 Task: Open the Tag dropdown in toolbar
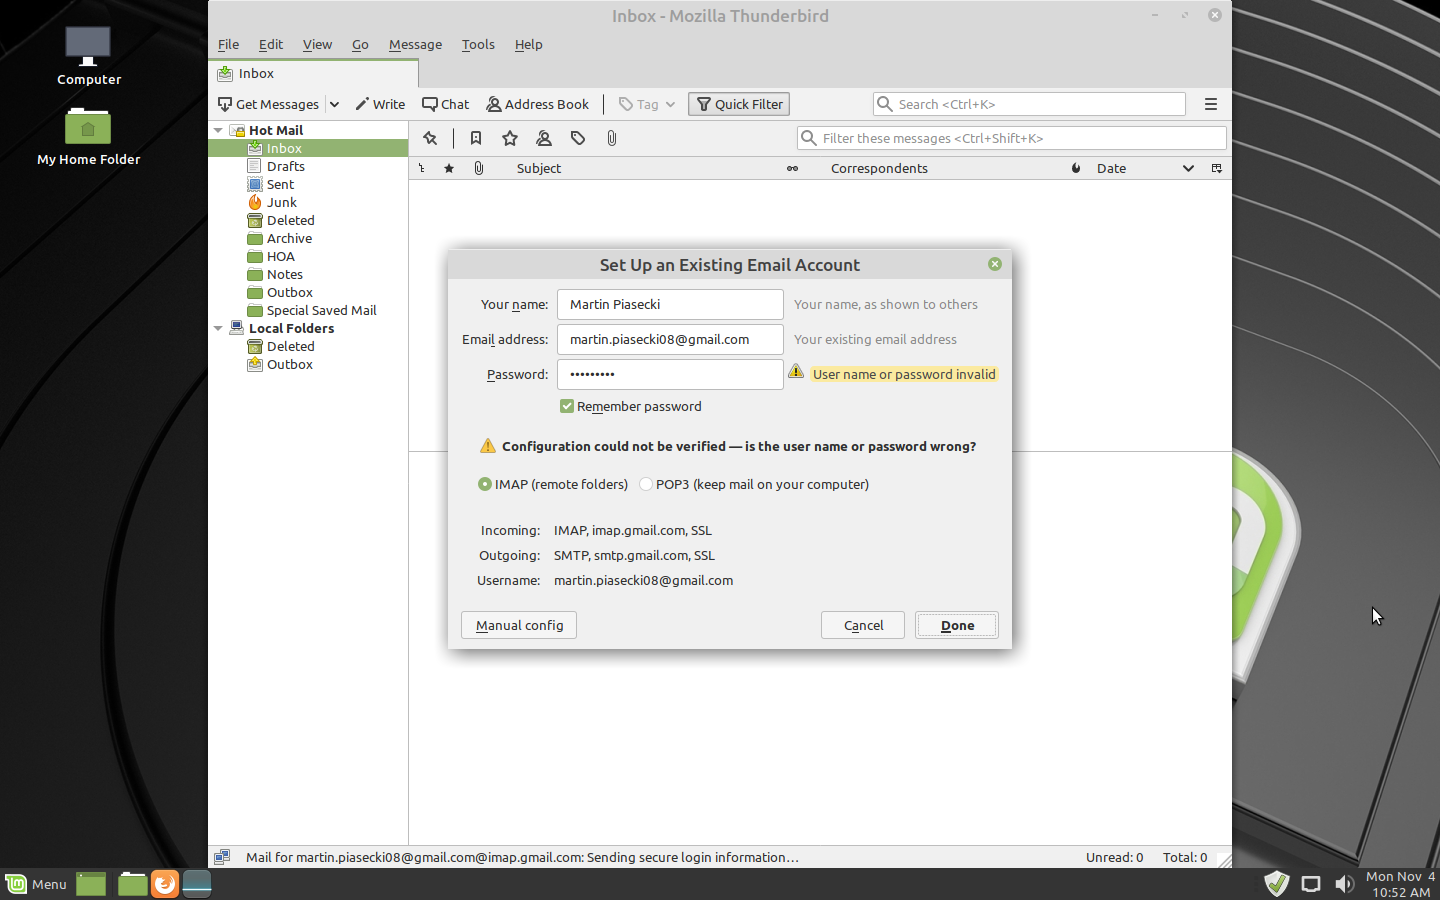[647, 104]
